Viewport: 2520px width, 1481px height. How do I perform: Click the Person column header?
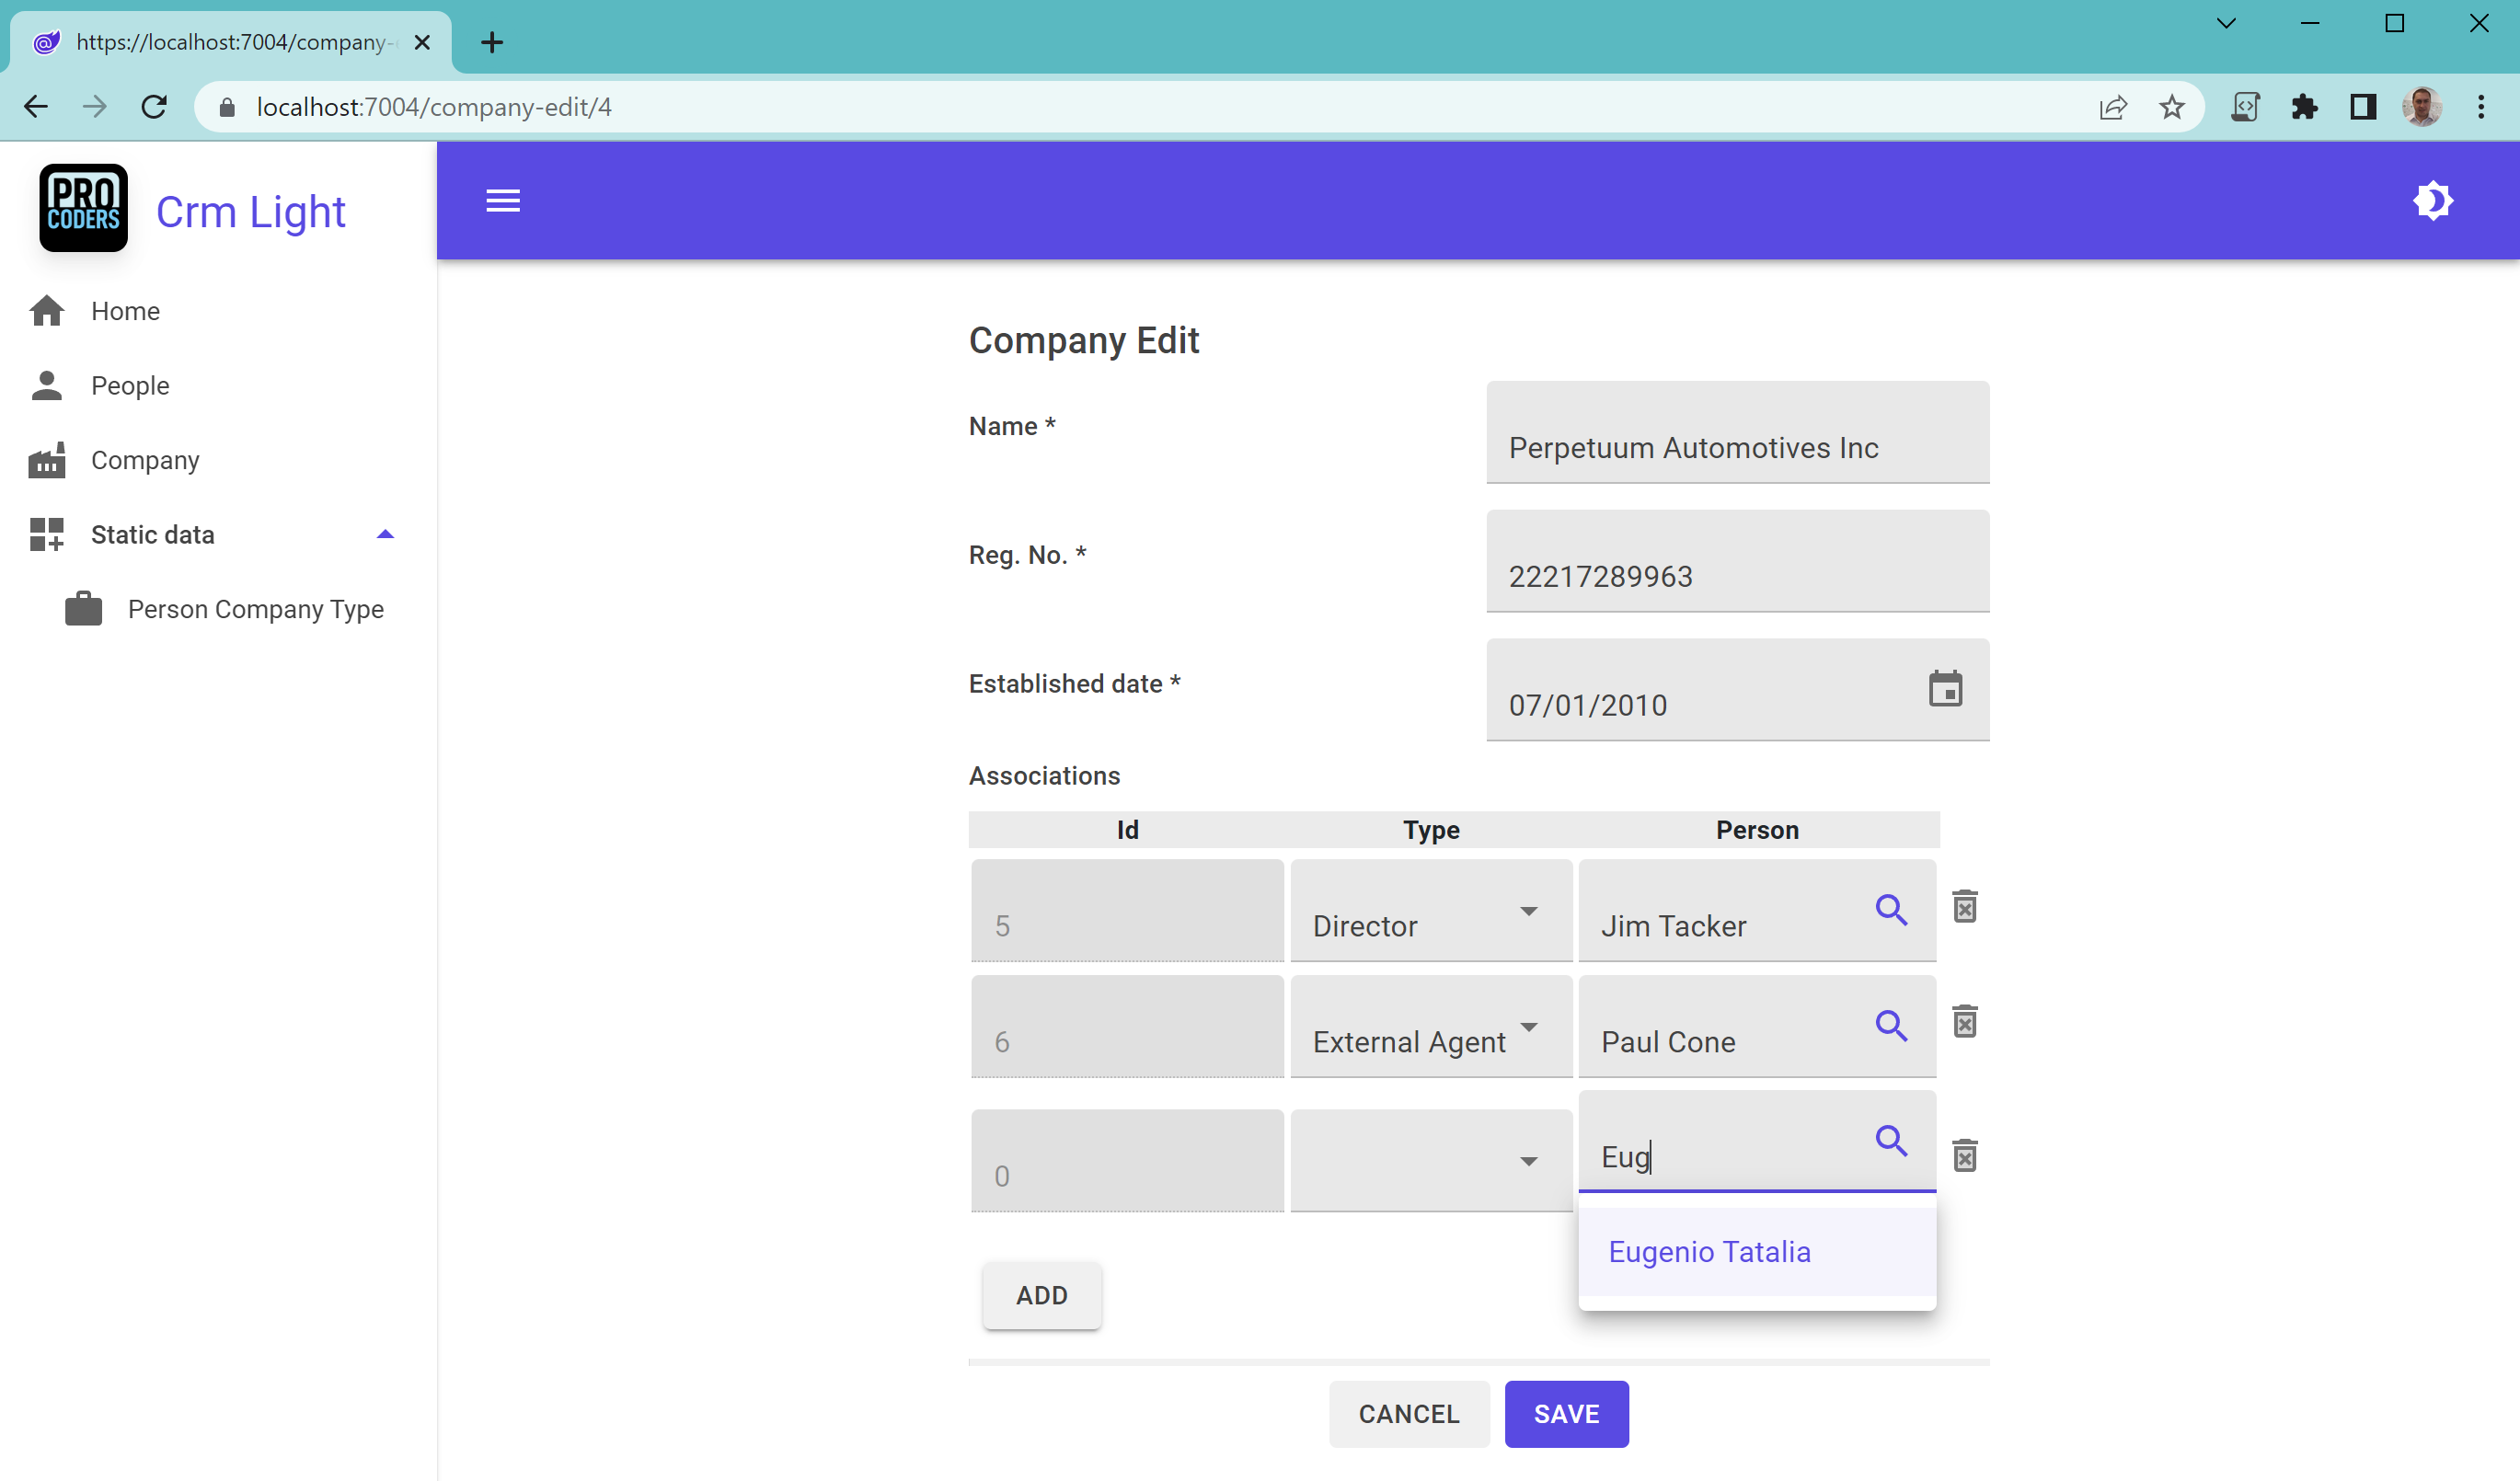(1757, 829)
